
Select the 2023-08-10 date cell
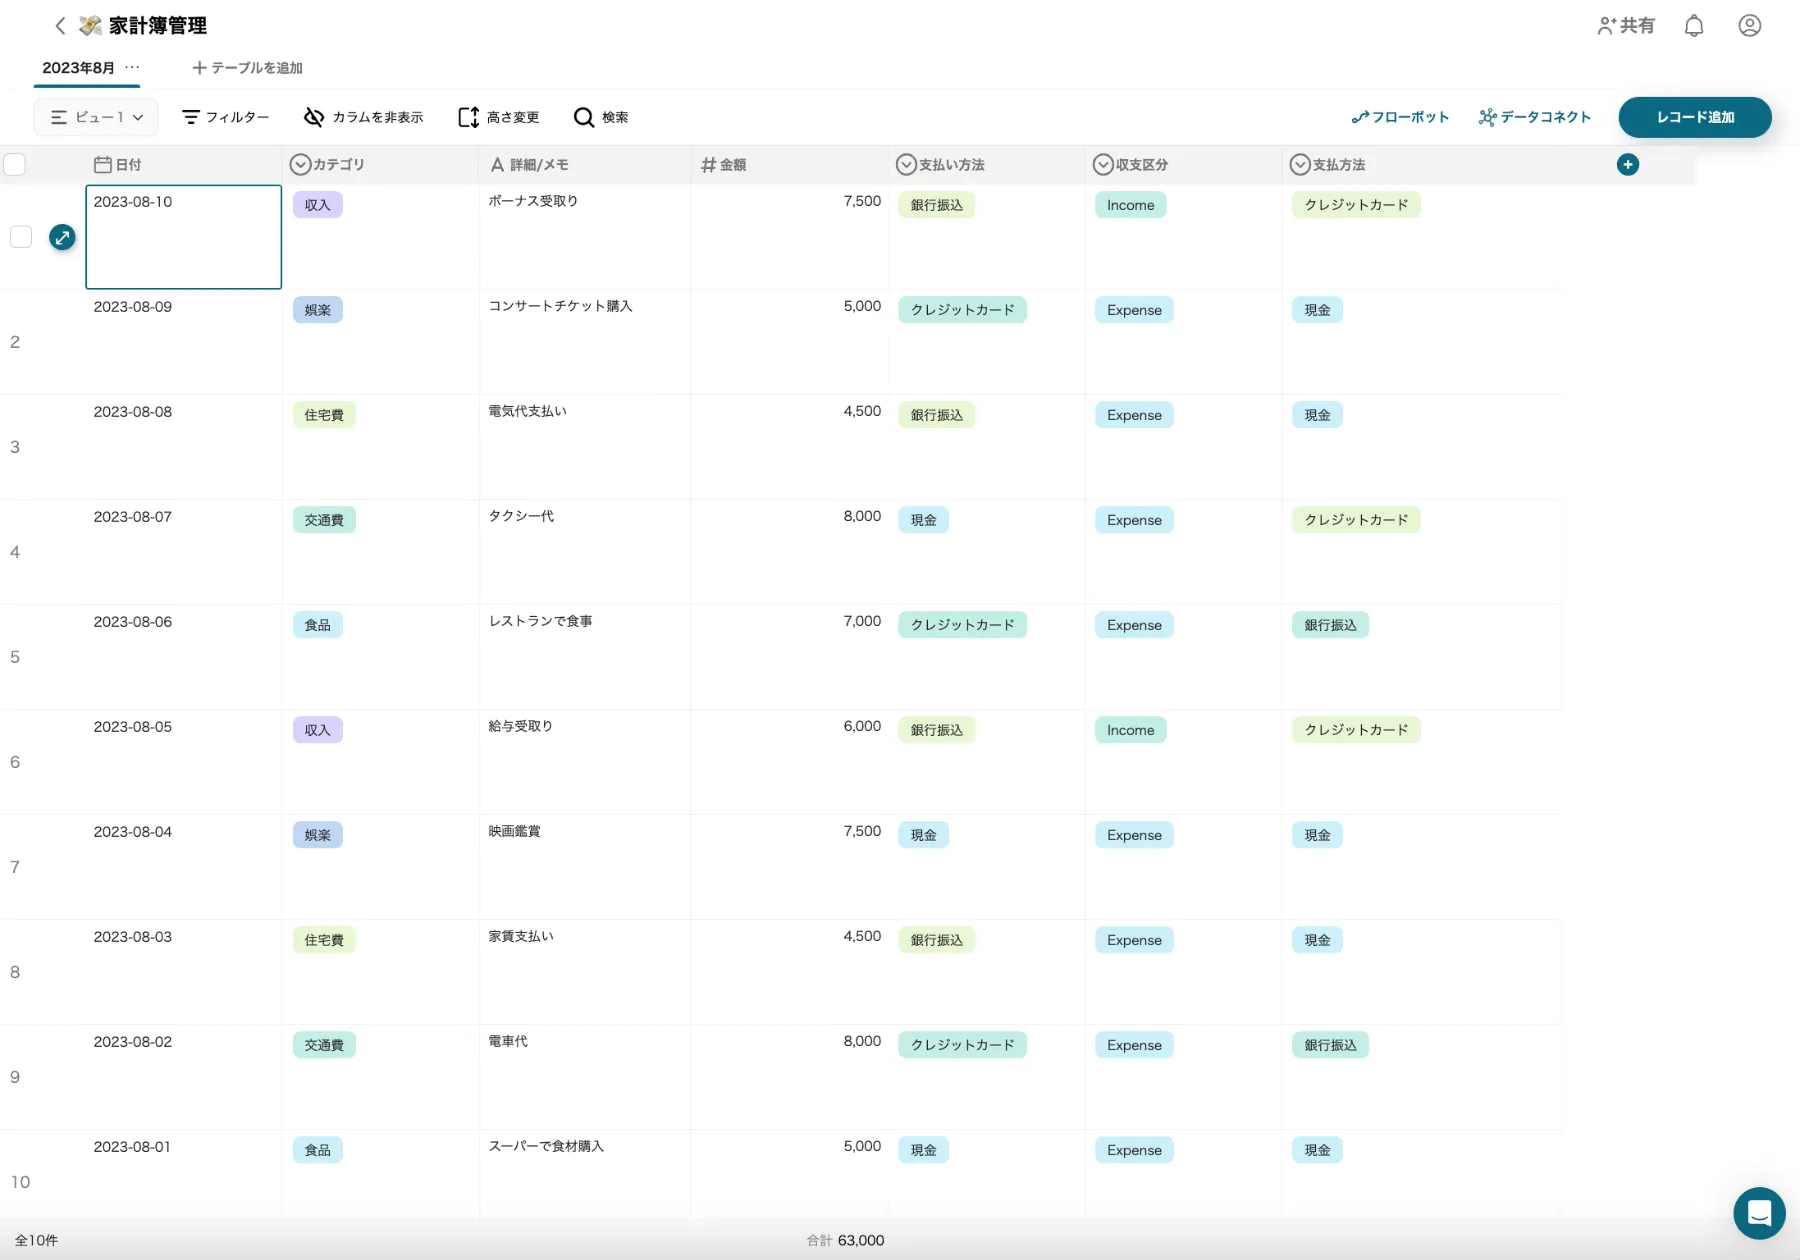(183, 237)
